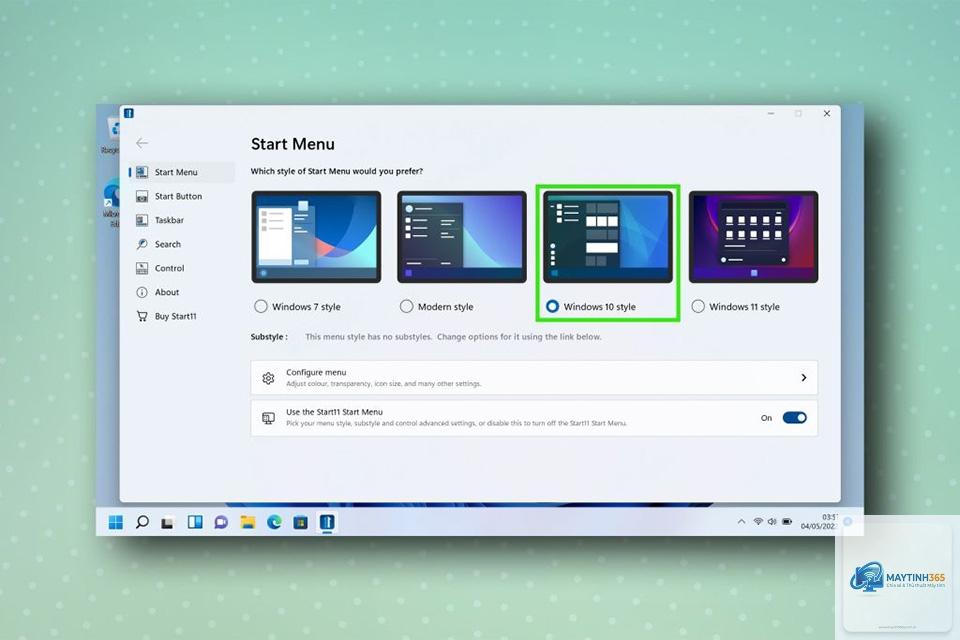The height and width of the screenshot is (640, 960).
Task: Click the volume speaker tray icon
Action: tap(772, 522)
